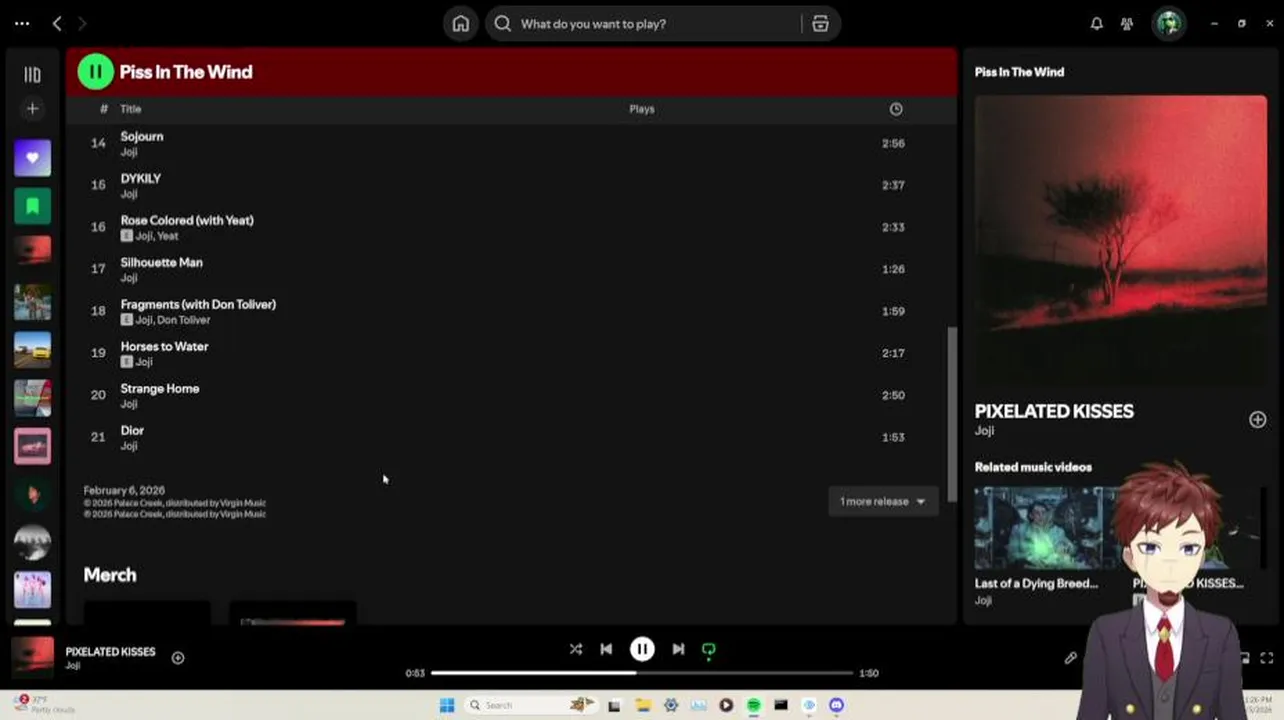Pause playback in bottom player
The height and width of the screenshot is (720, 1284).
click(x=642, y=649)
